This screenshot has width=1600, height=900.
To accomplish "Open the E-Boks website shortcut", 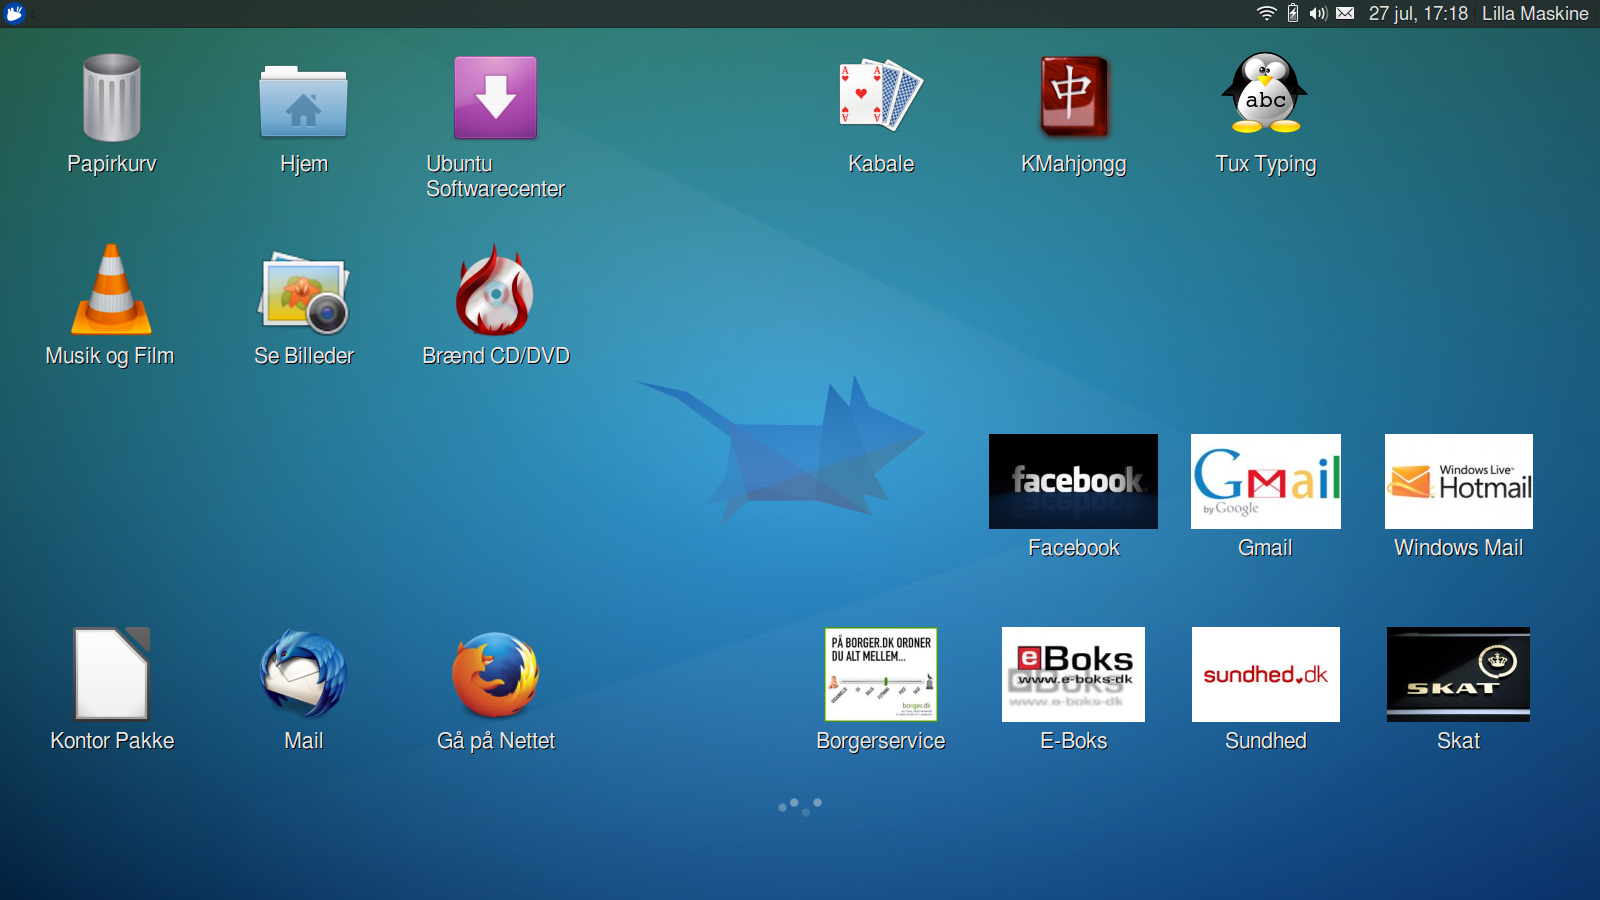I will tap(1073, 674).
